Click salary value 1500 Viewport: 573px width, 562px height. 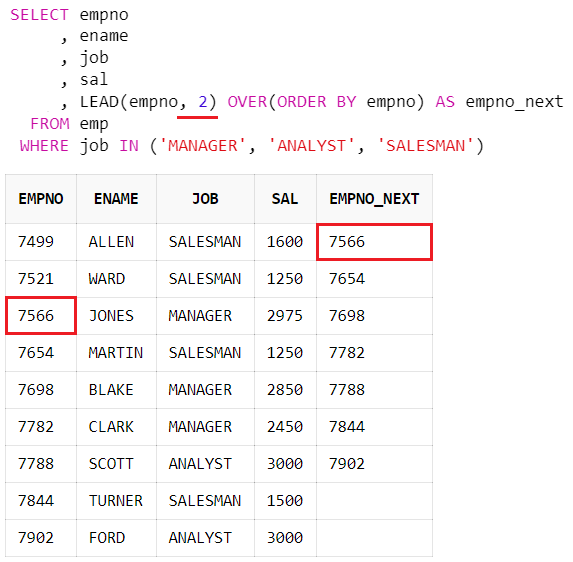point(285,501)
